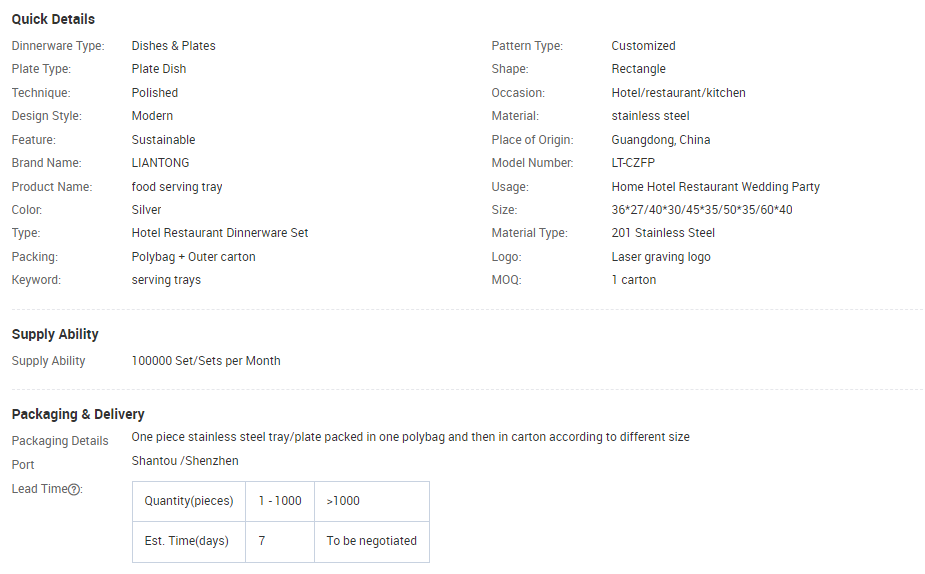Click the Quantity(pieces) row header

click(x=188, y=501)
